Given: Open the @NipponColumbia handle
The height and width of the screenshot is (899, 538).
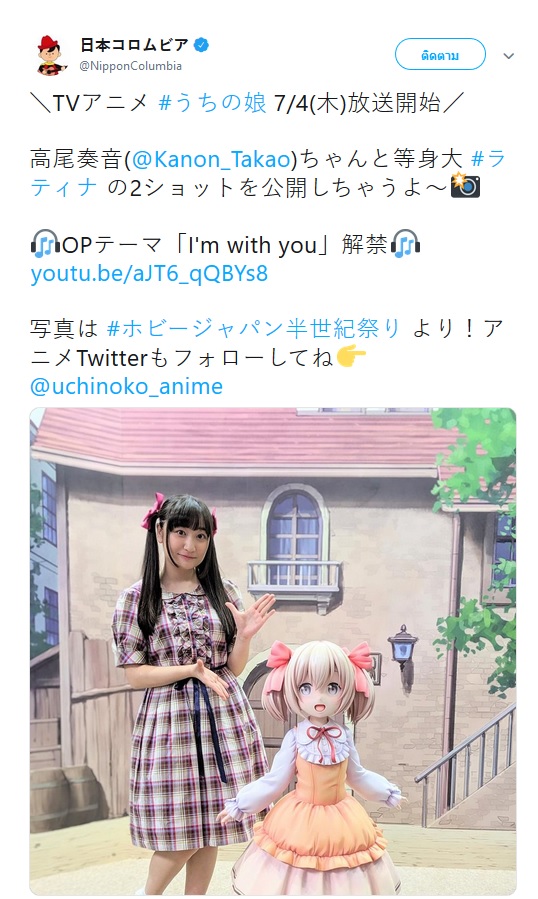Looking at the screenshot, I should pyautogui.click(x=131, y=66).
